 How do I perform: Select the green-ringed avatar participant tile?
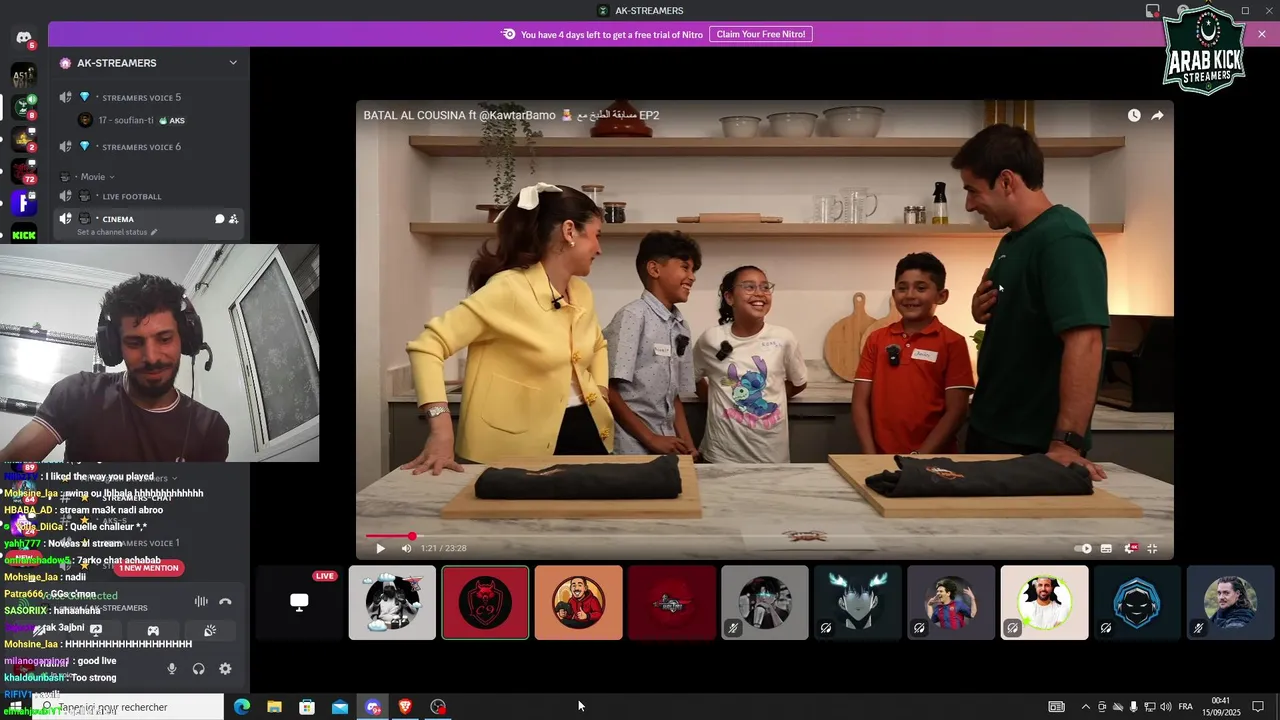pyautogui.click(x=1044, y=603)
